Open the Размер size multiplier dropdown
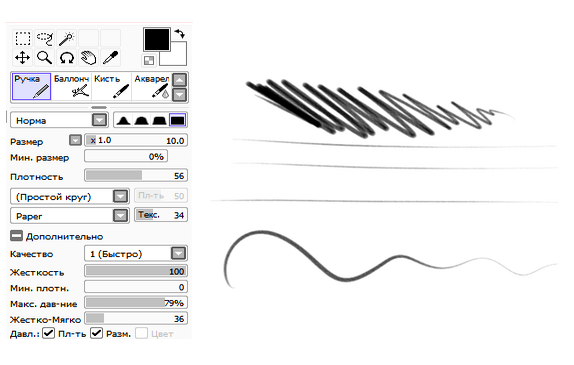This screenshot has width=574, height=365. 75,140
